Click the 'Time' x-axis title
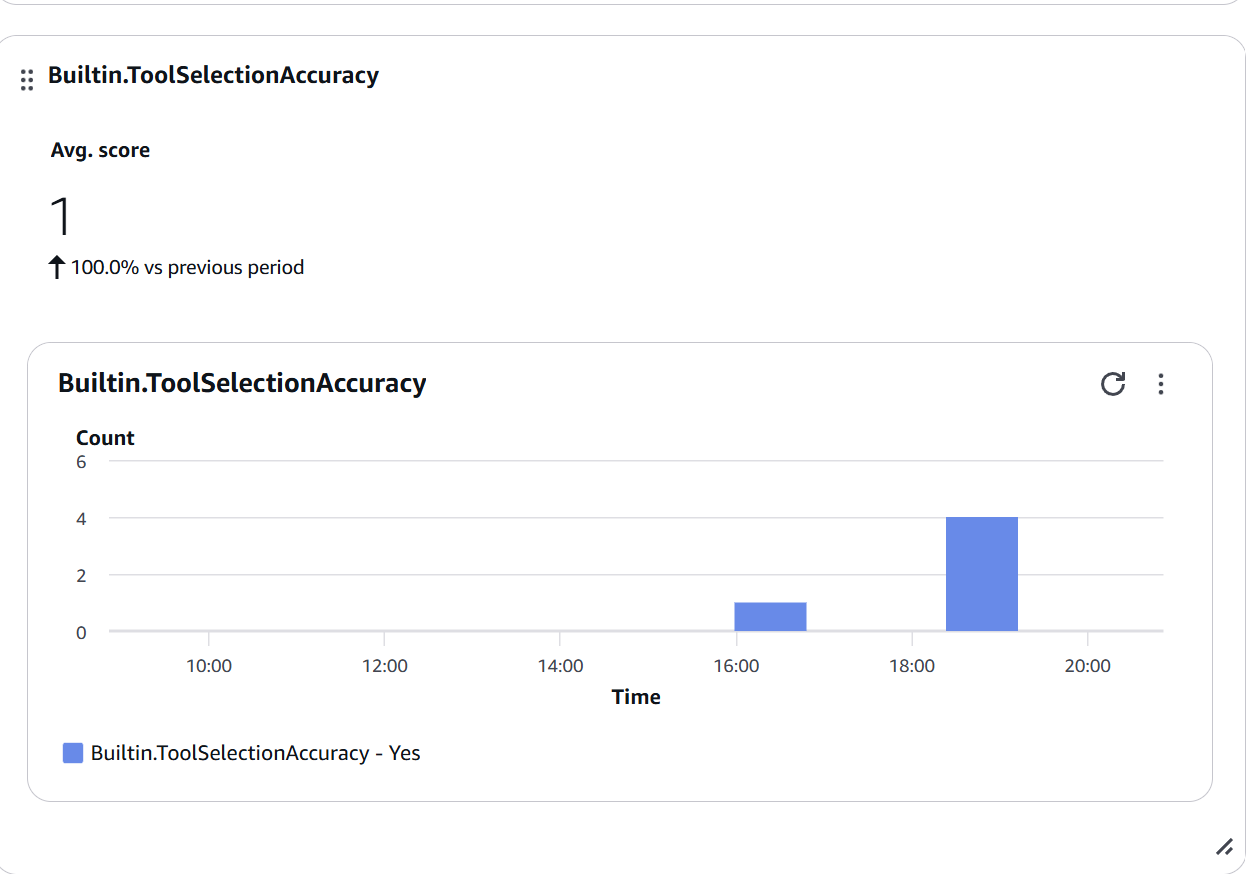This screenshot has width=1249, height=877. pyautogui.click(x=636, y=697)
